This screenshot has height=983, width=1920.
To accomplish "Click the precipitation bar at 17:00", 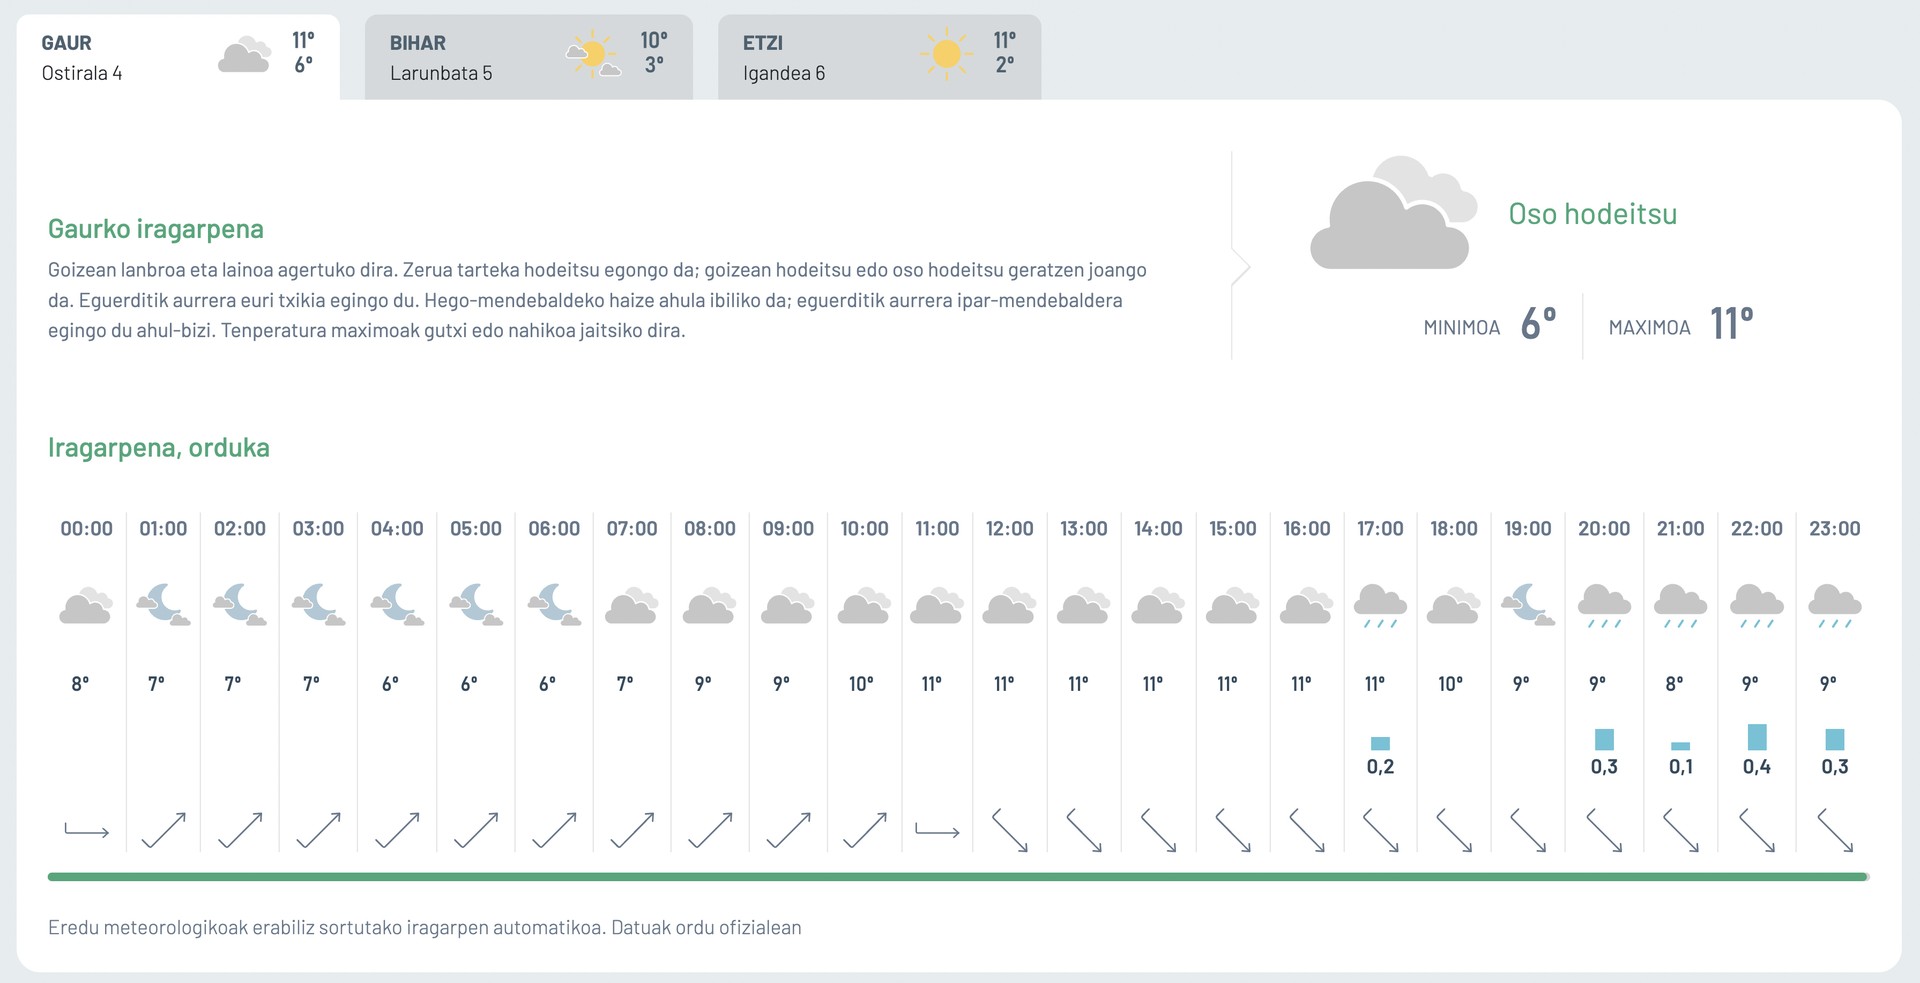I will click(x=1380, y=743).
